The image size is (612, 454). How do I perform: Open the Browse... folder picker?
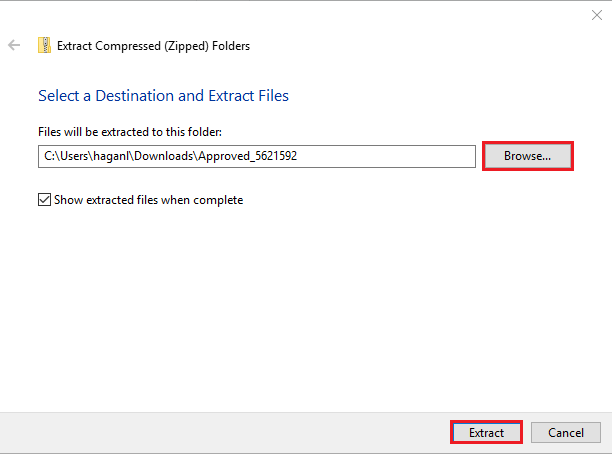point(528,156)
